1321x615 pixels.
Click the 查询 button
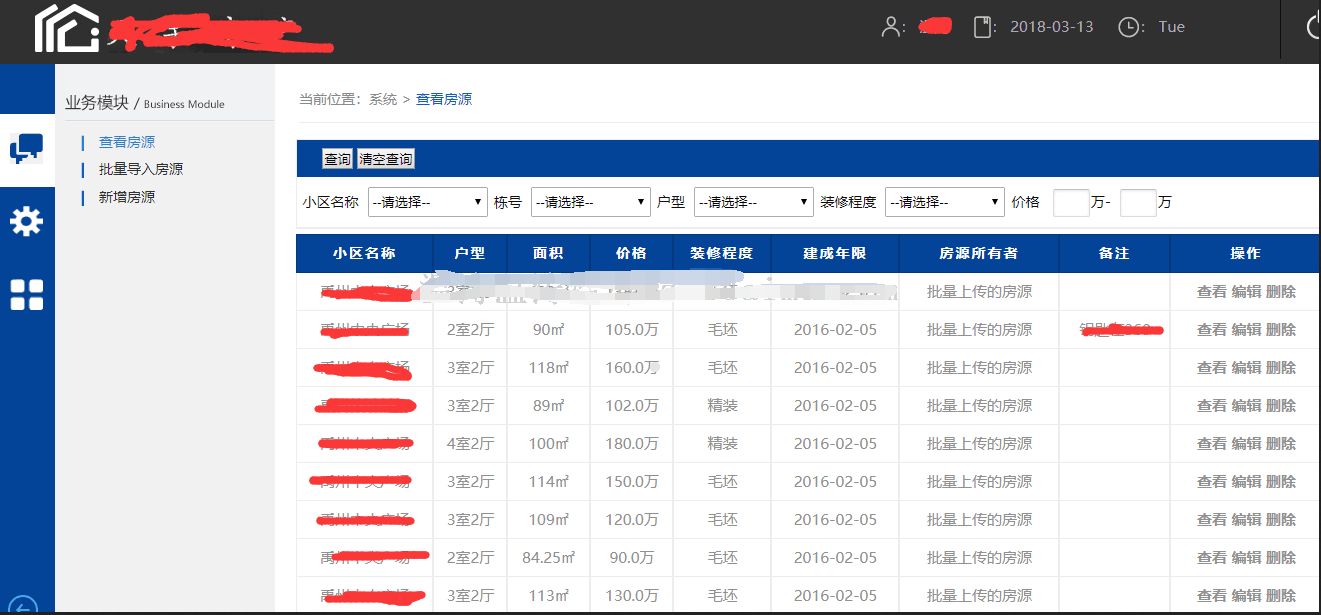tap(337, 160)
